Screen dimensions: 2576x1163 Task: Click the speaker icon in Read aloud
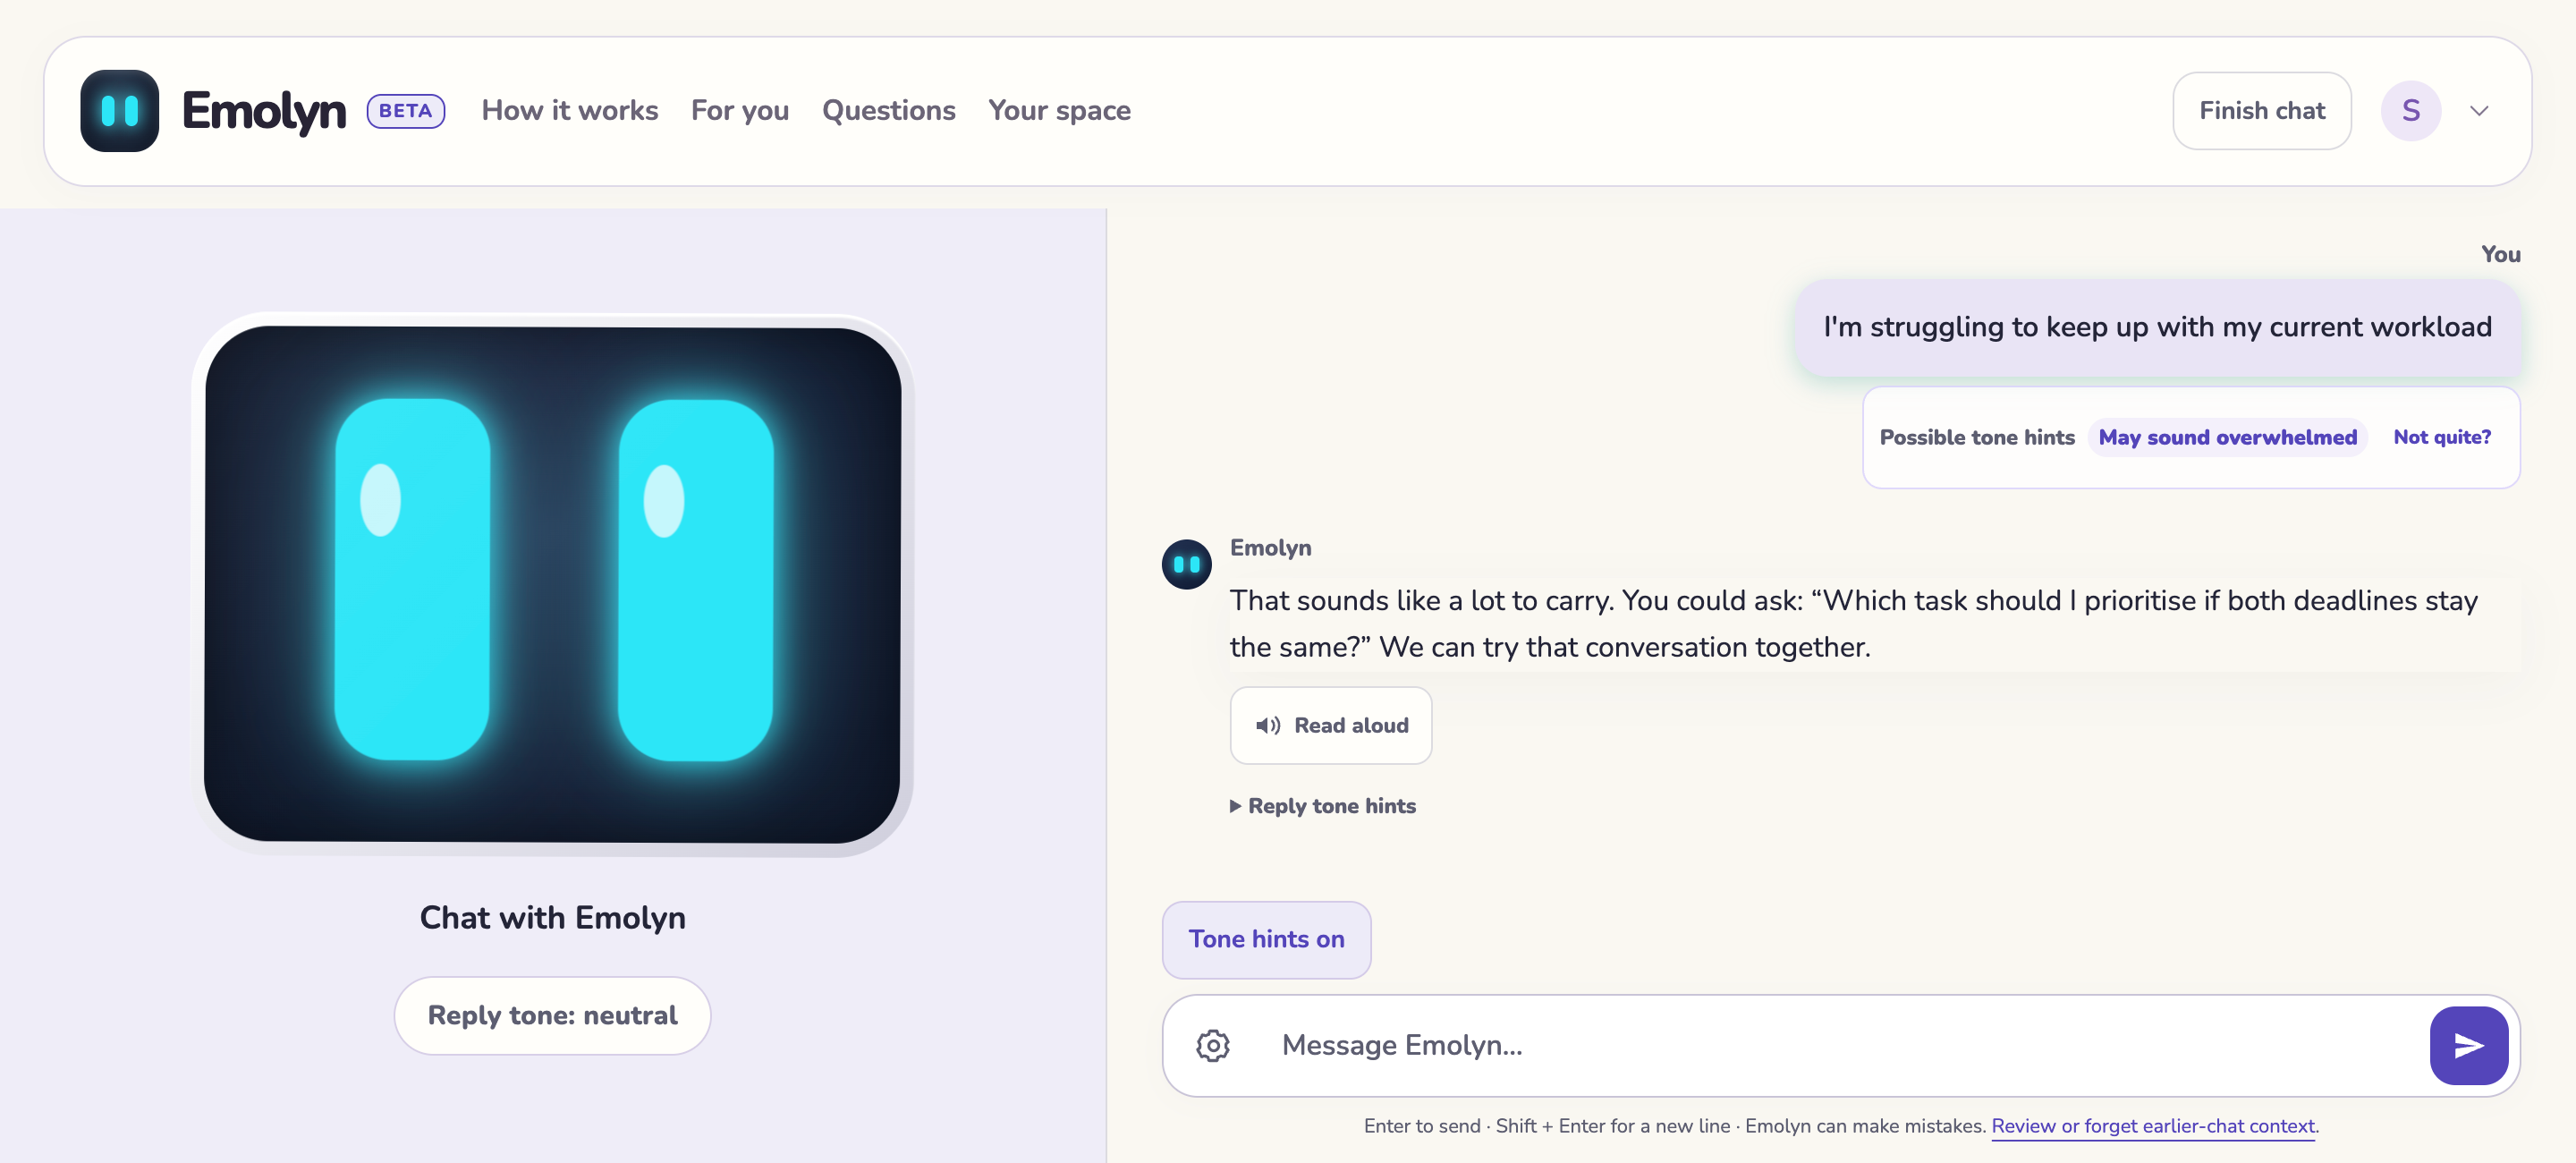pos(1267,726)
